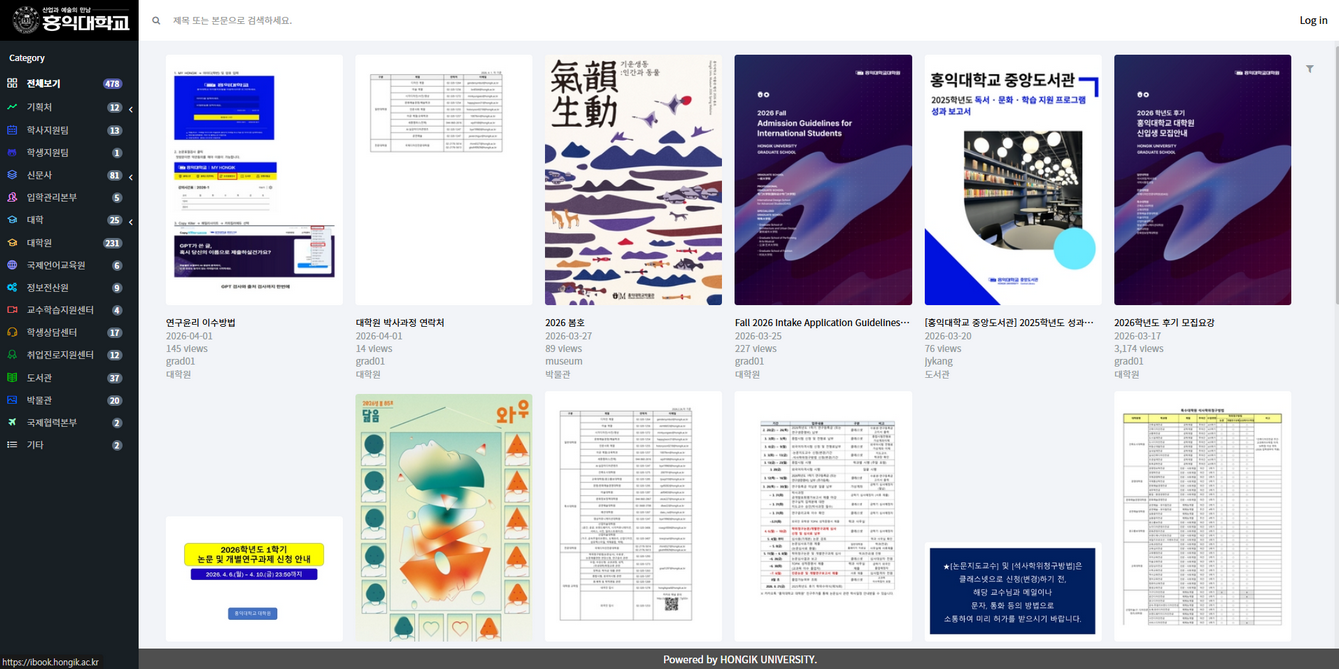1339x669 pixels.
Task: Open the filter funnel icon
Action: point(1310,69)
